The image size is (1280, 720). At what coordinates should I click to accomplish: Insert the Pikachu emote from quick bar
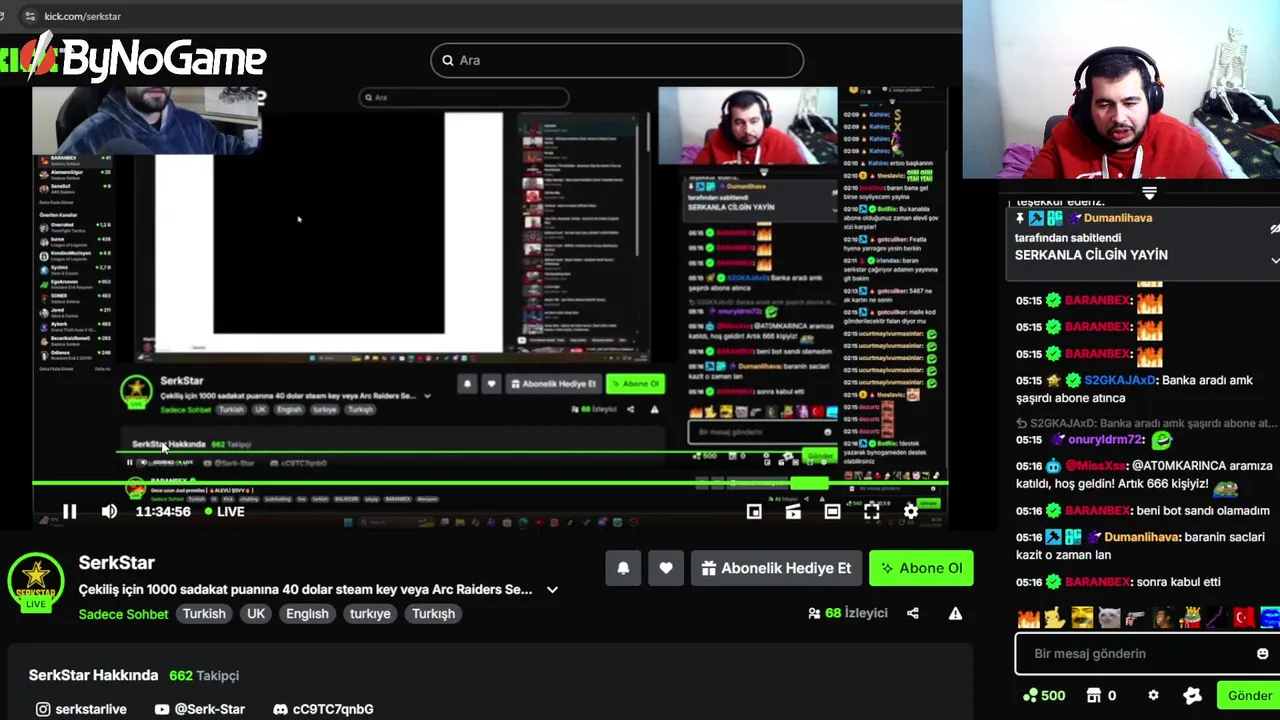(1055, 618)
